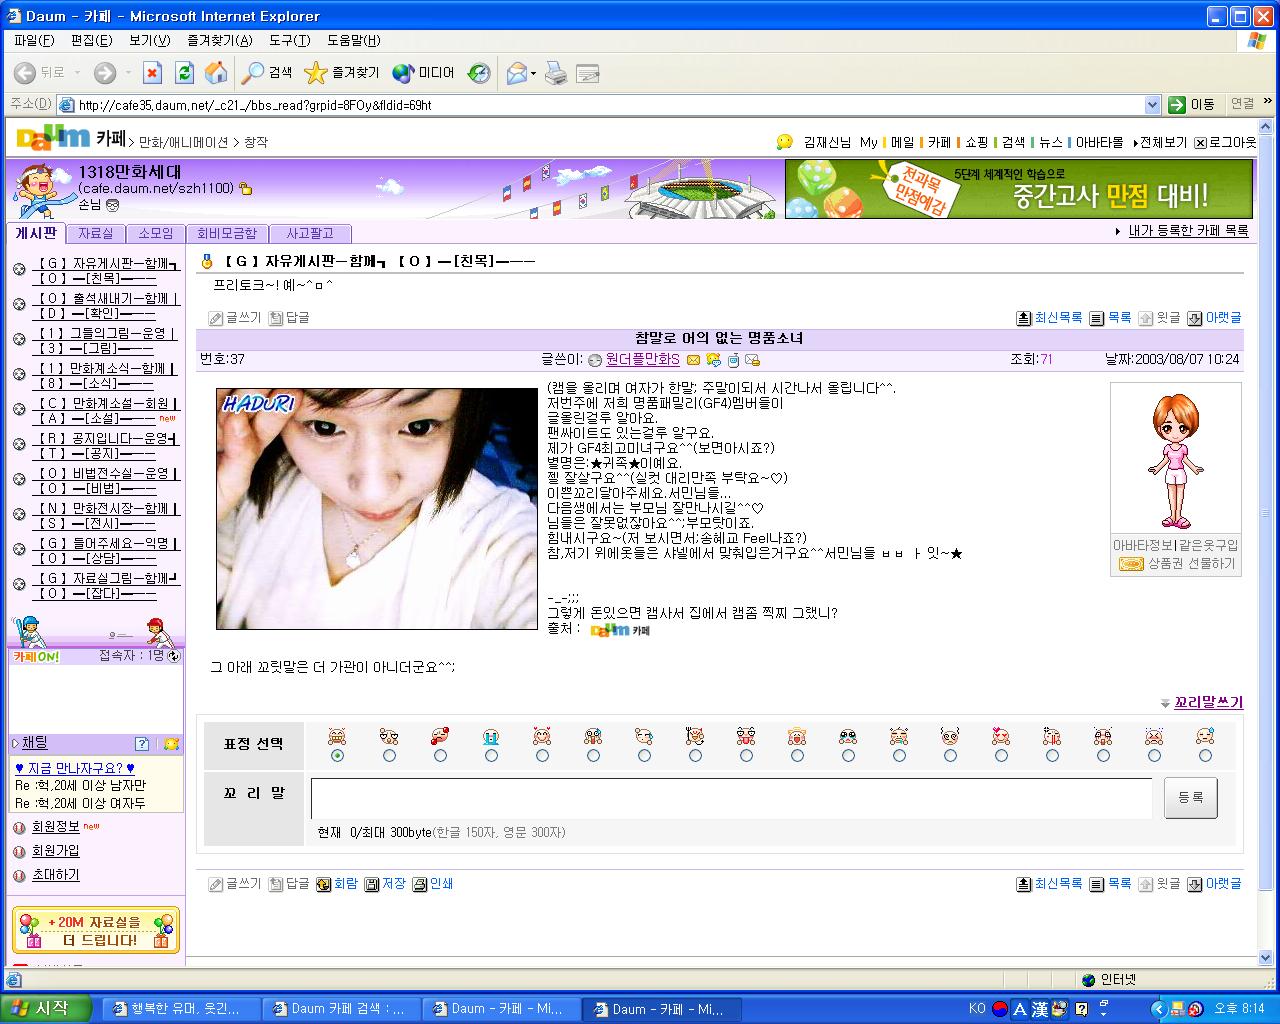The width and height of the screenshot is (1280, 1024).
Task: Open the 즐겨찾기(A) menu
Action: 219,40
